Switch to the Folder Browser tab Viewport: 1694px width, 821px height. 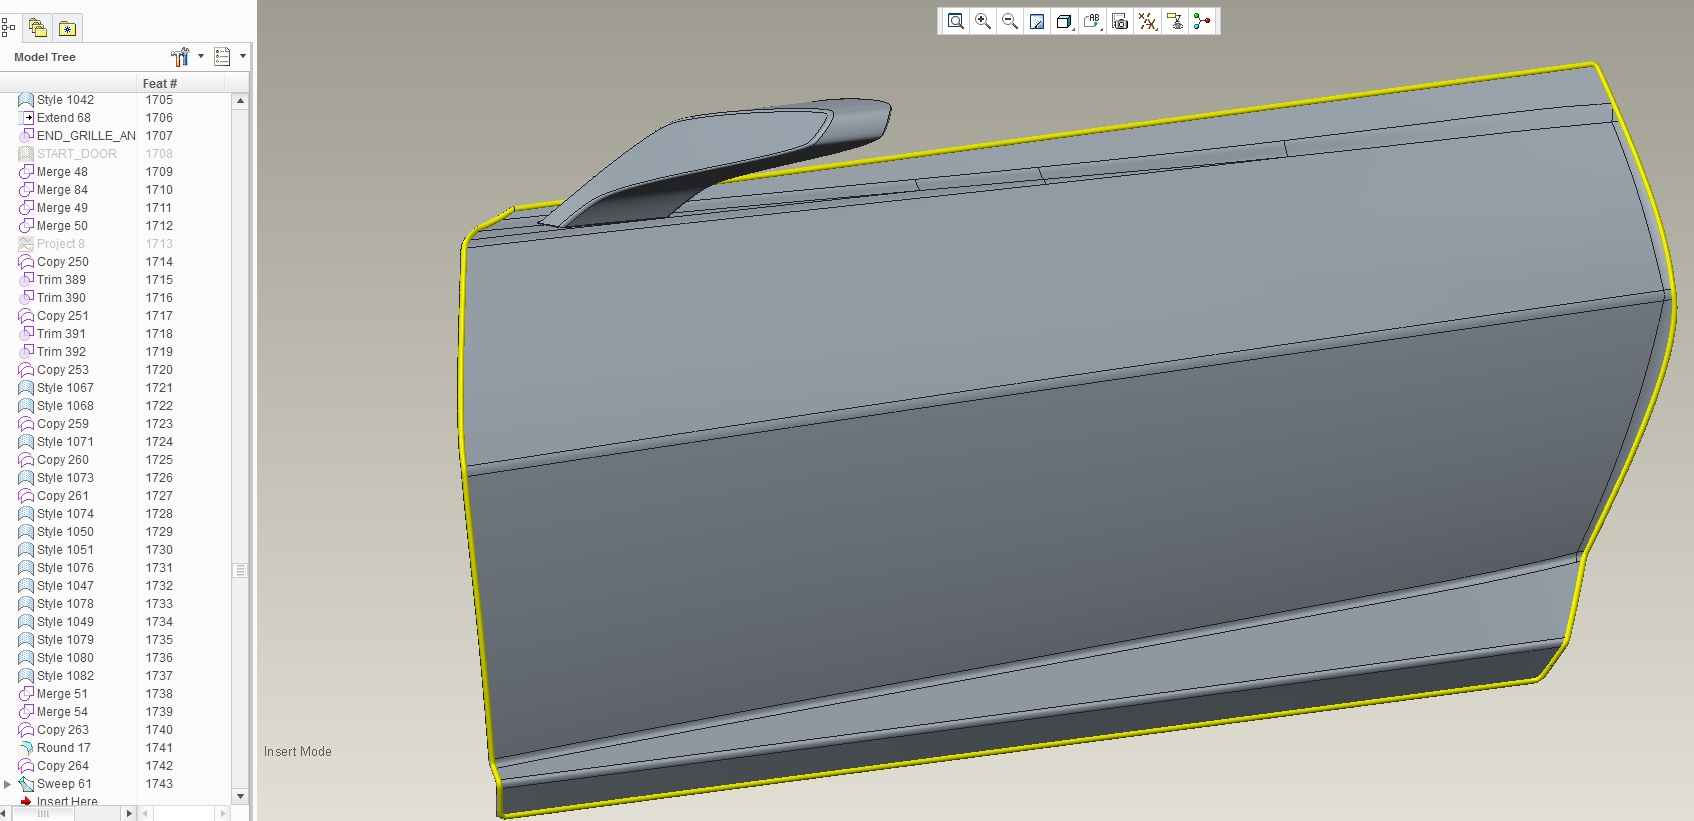point(38,28)
